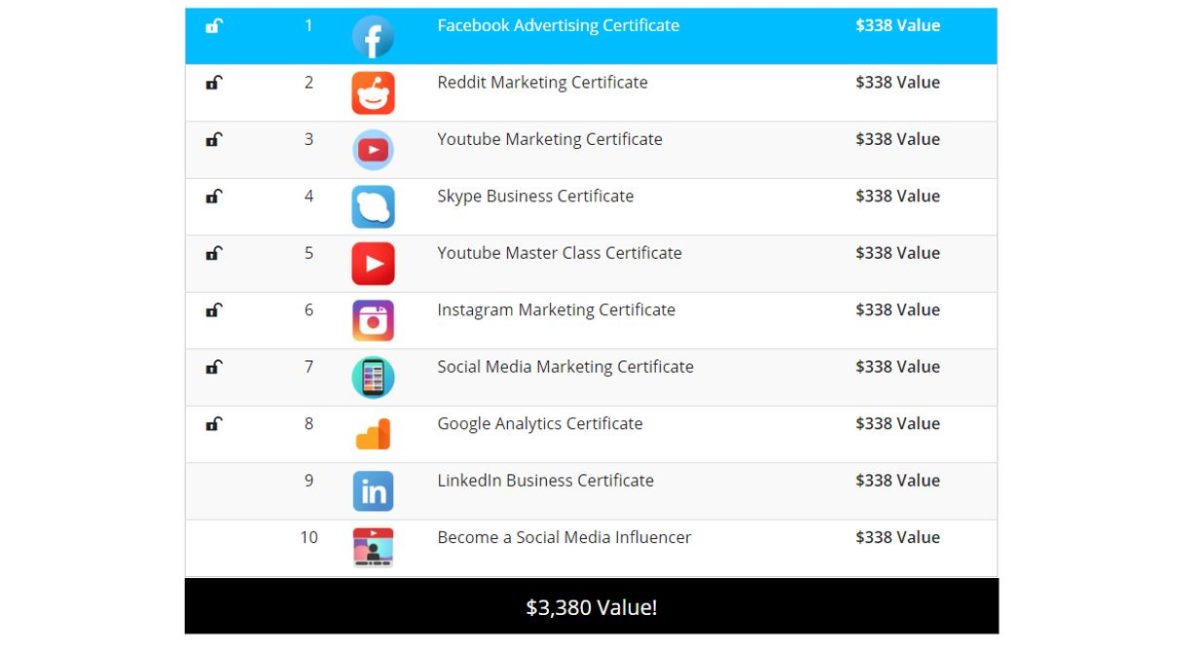This screenshot has width=1200, height=650.
Task: Click the Facebook logo icon
Action: (x=373, y=37)
